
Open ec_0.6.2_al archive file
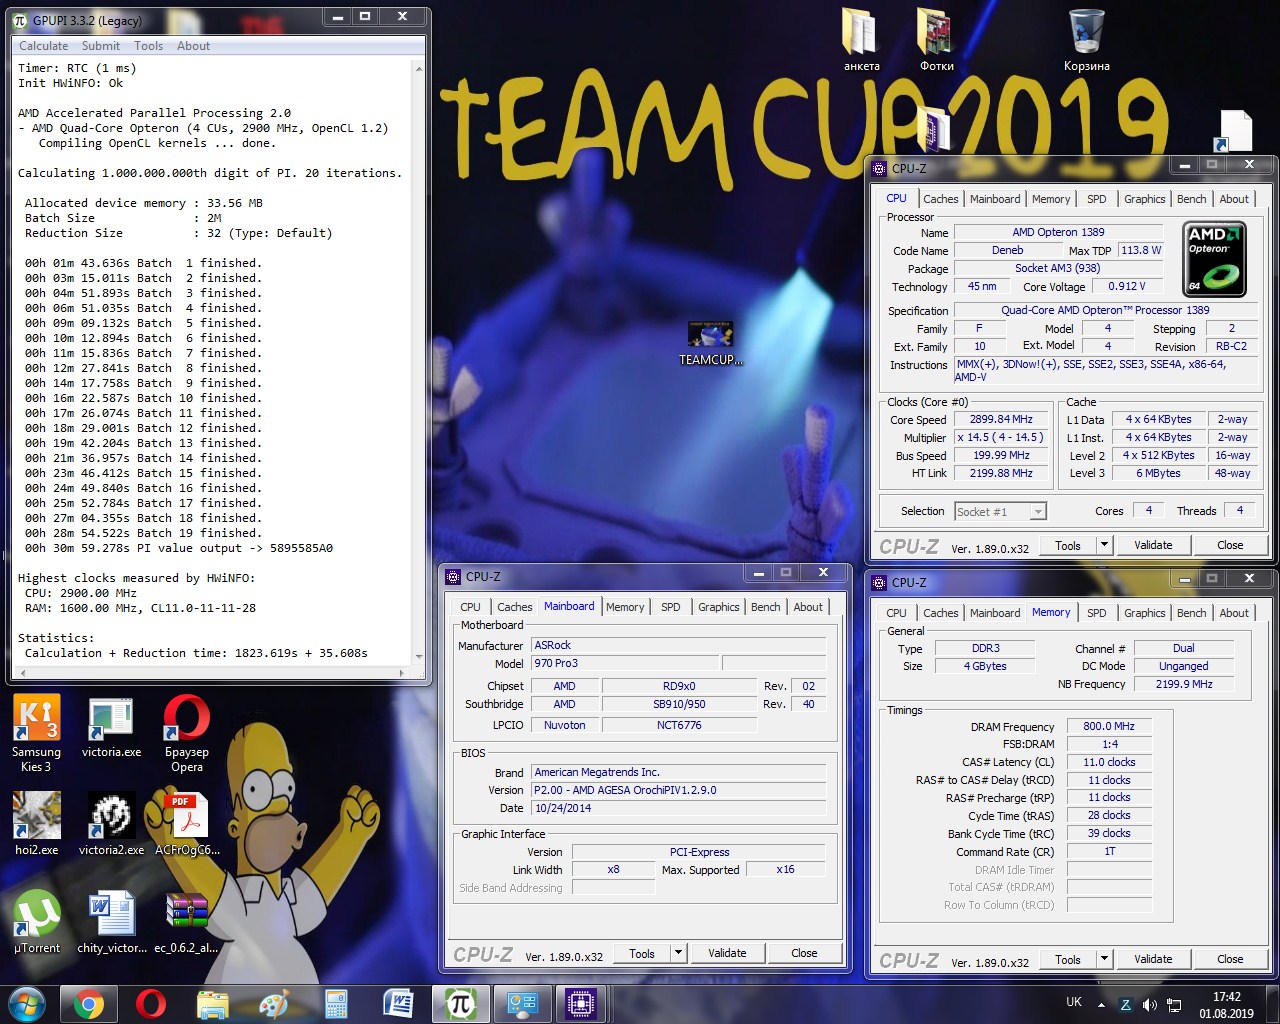point(186,922)
